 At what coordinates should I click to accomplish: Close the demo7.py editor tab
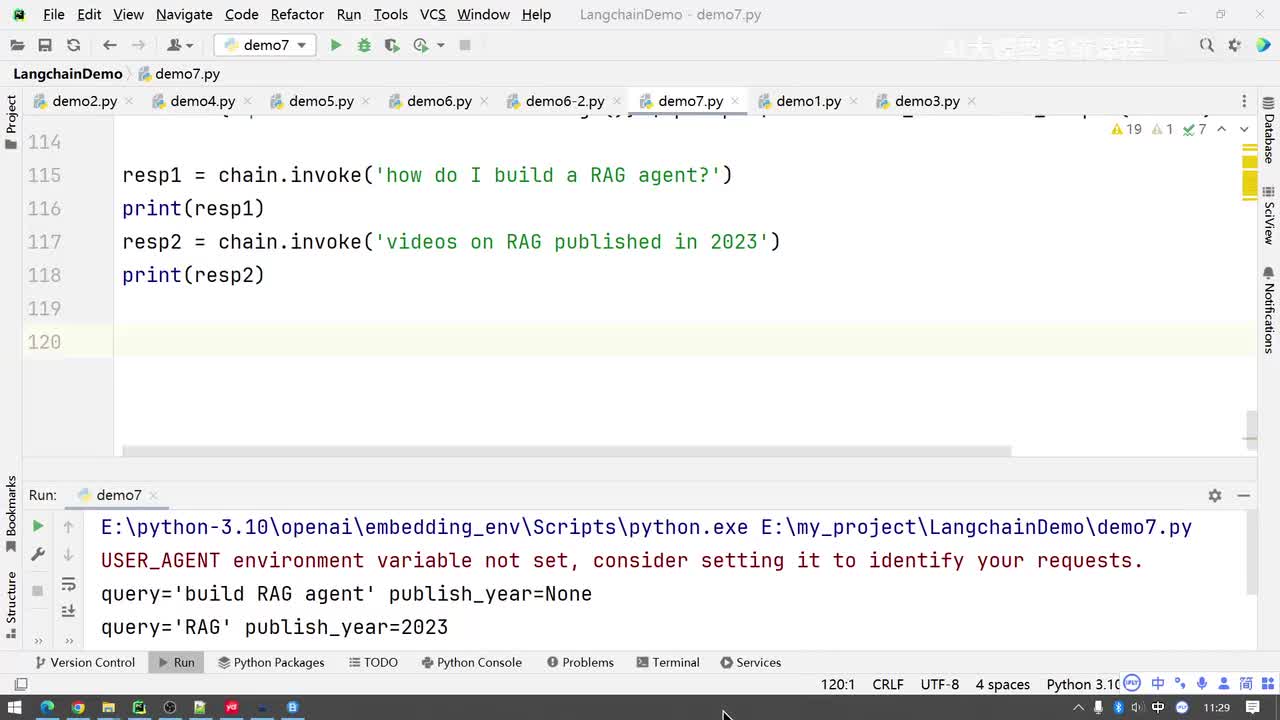tap(735, 101)
